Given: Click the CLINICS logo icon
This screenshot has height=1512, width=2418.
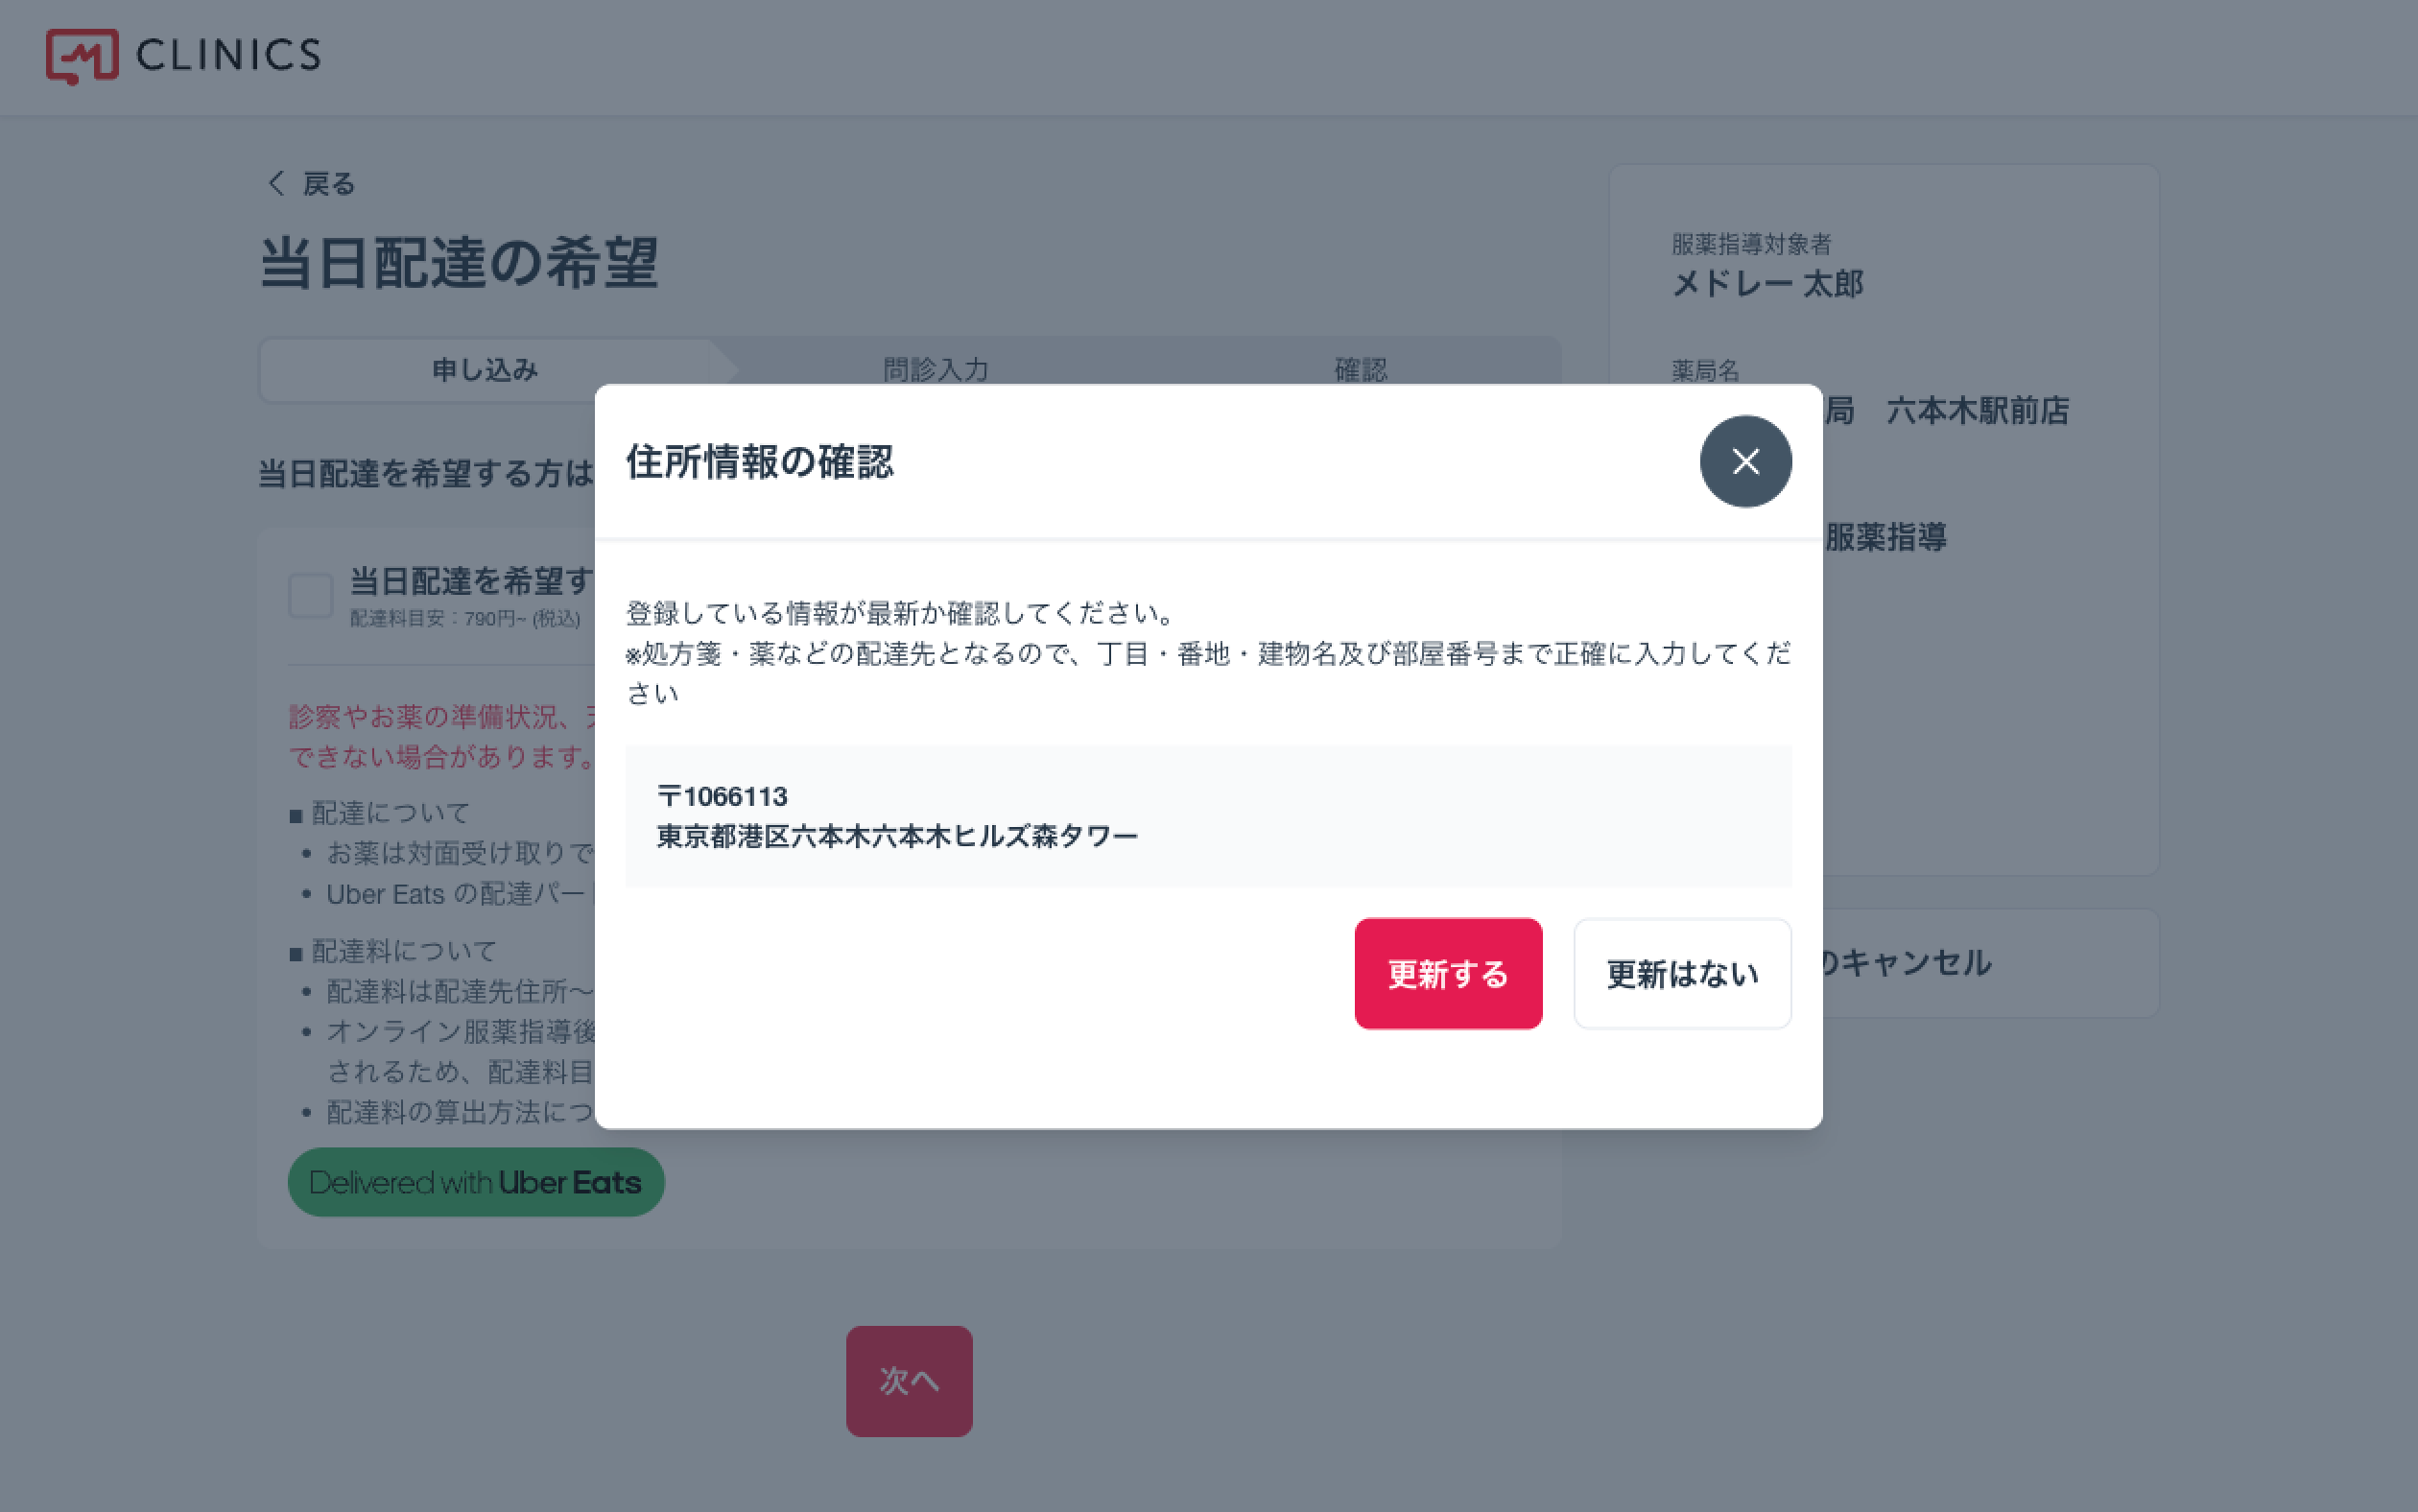Looking at the screenshot, I should coord(82,56).
